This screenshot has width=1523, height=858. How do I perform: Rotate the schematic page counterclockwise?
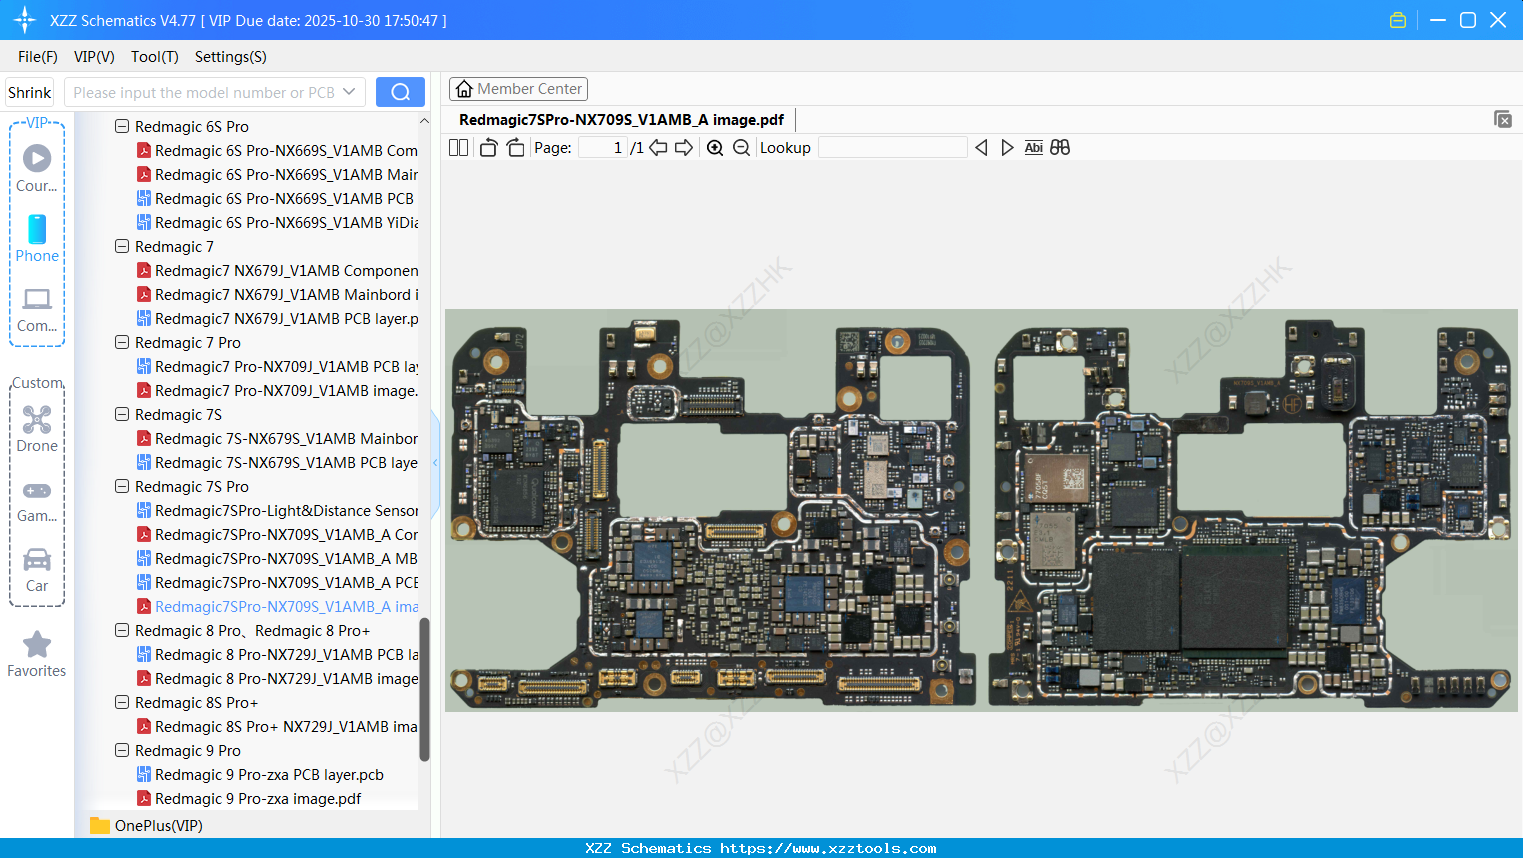pos(487,147)
